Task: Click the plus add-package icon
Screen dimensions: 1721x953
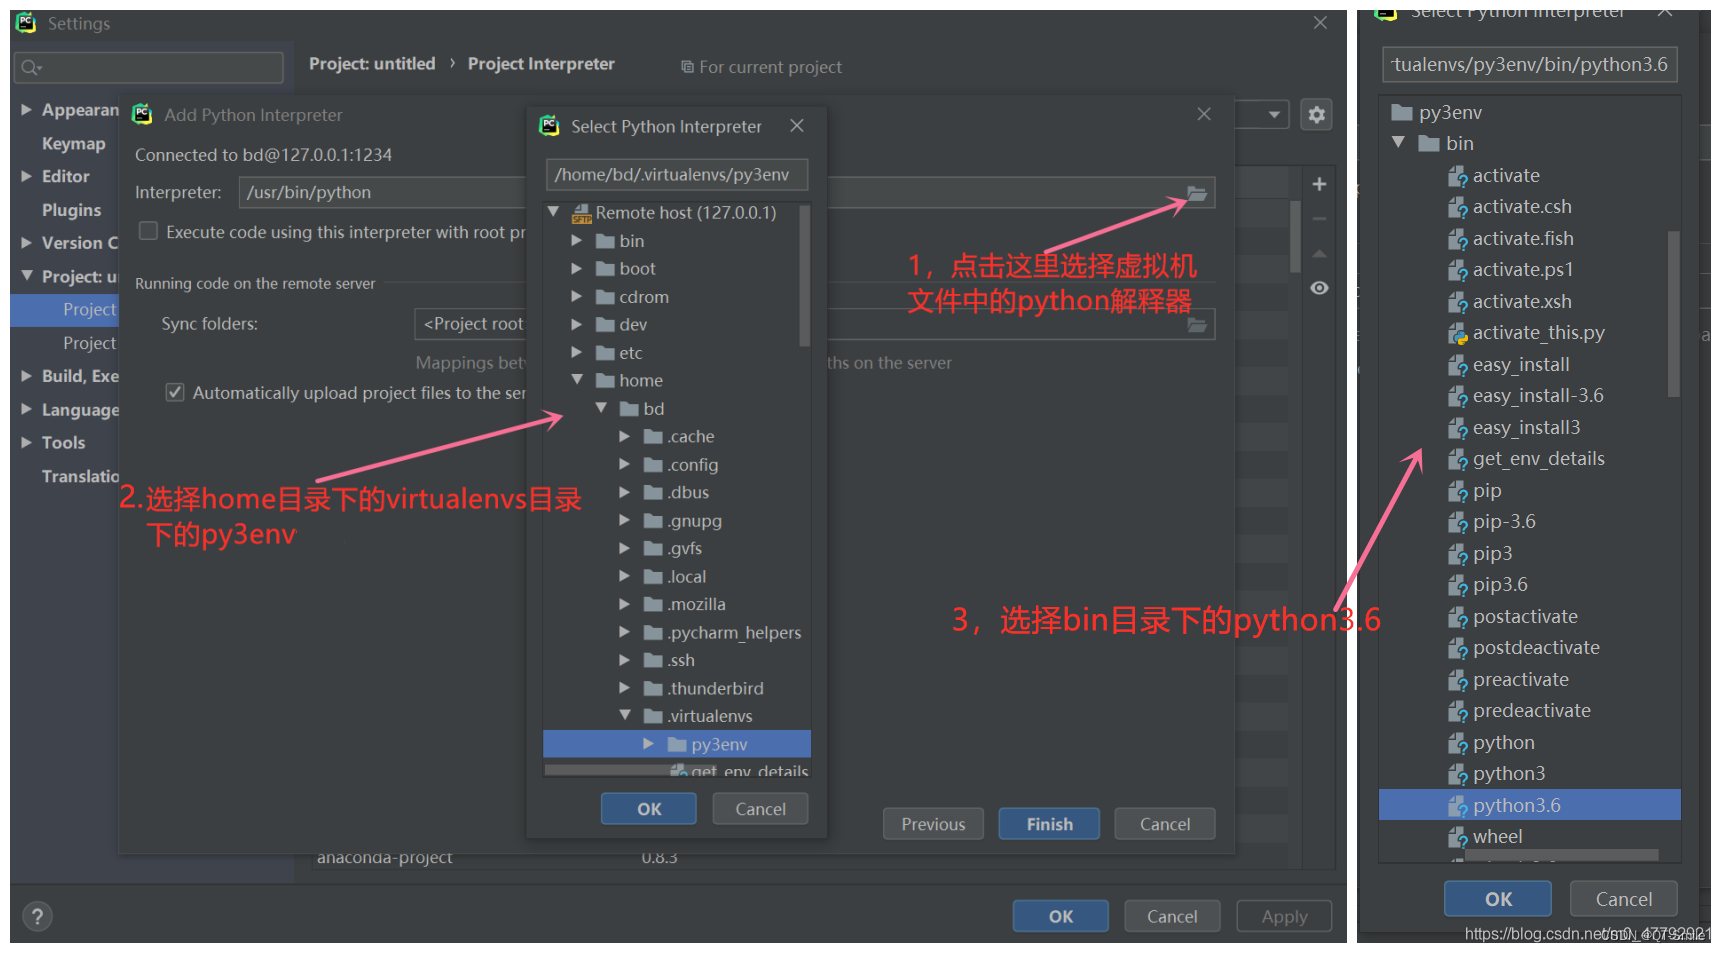Action: coord(1319,184)
